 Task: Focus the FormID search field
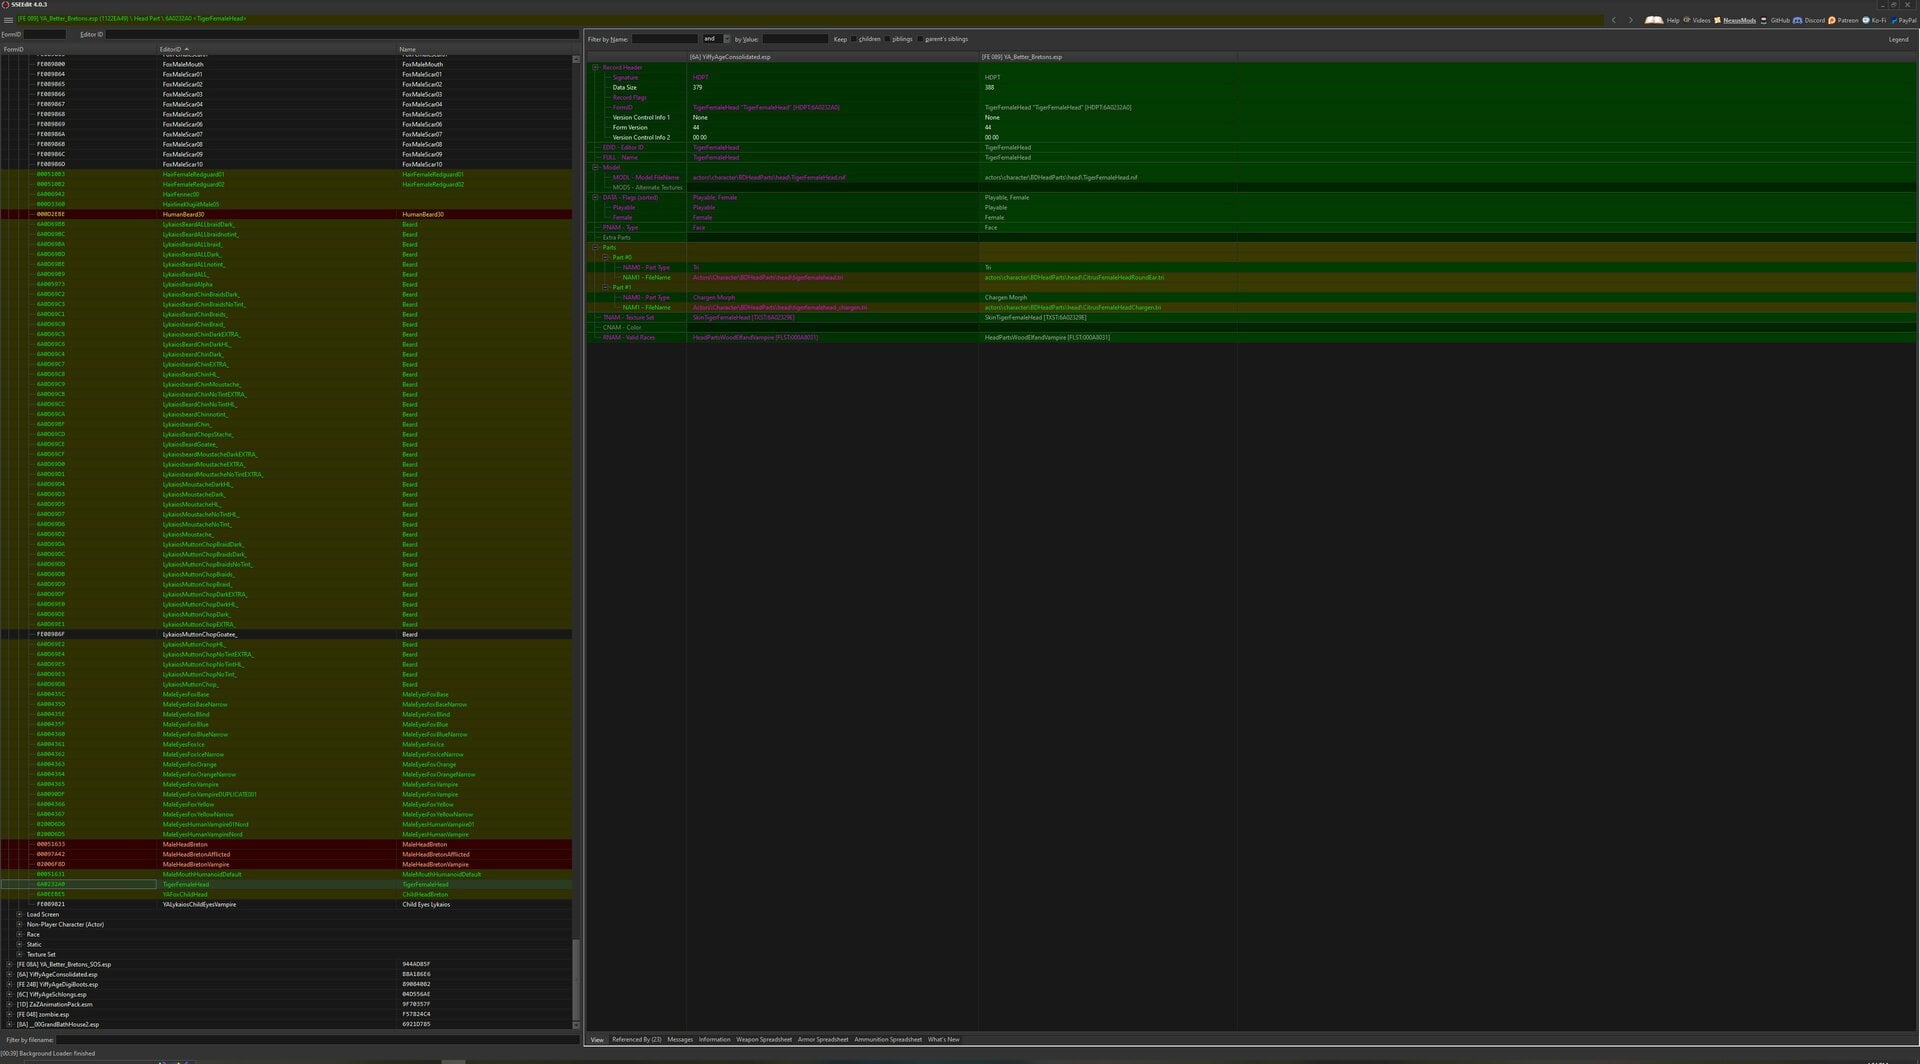[44, 34]
